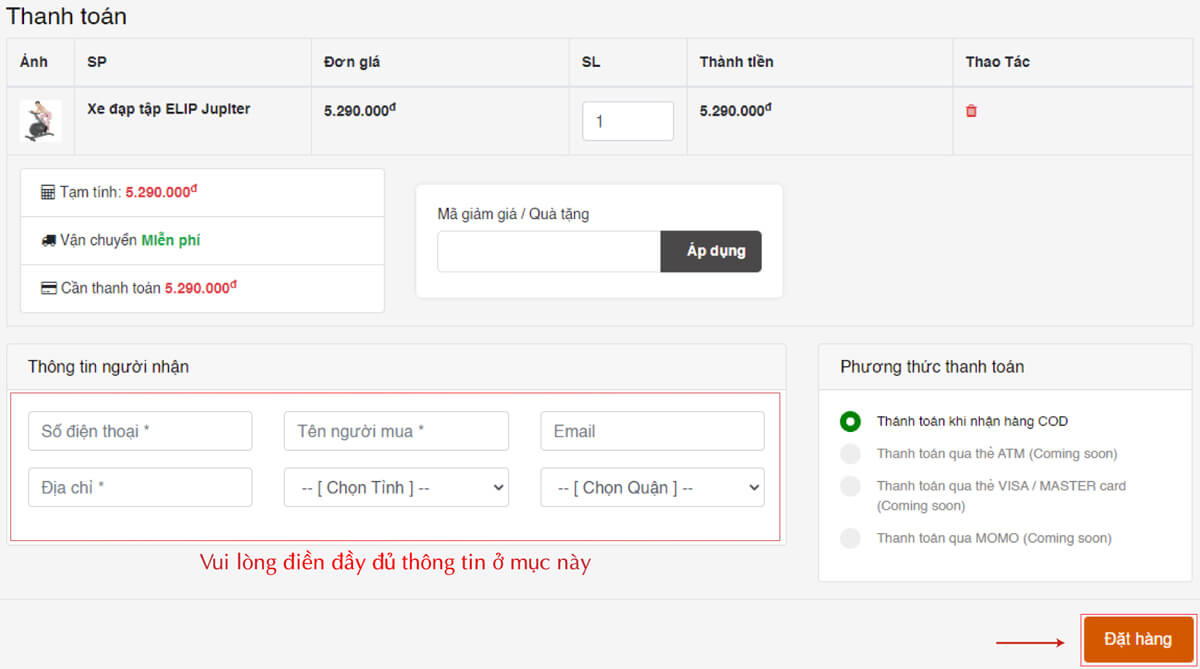This screenshot has width=1200, height=669.
Task: Click the ELIP Jupiter bike thumbnail
Action: 41,121
